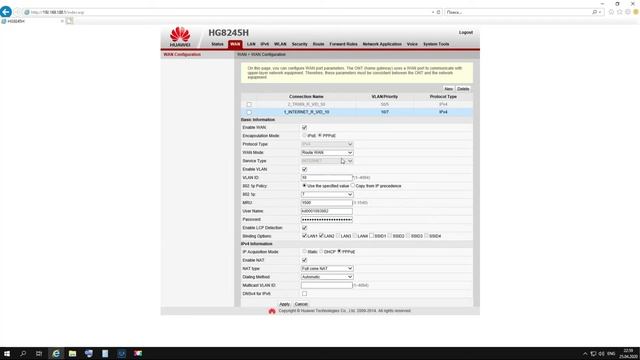640x360 pixels.
Task: Tick the 1_INTERNET_R_VID_10 row checkbox
Action: point(249,112)
